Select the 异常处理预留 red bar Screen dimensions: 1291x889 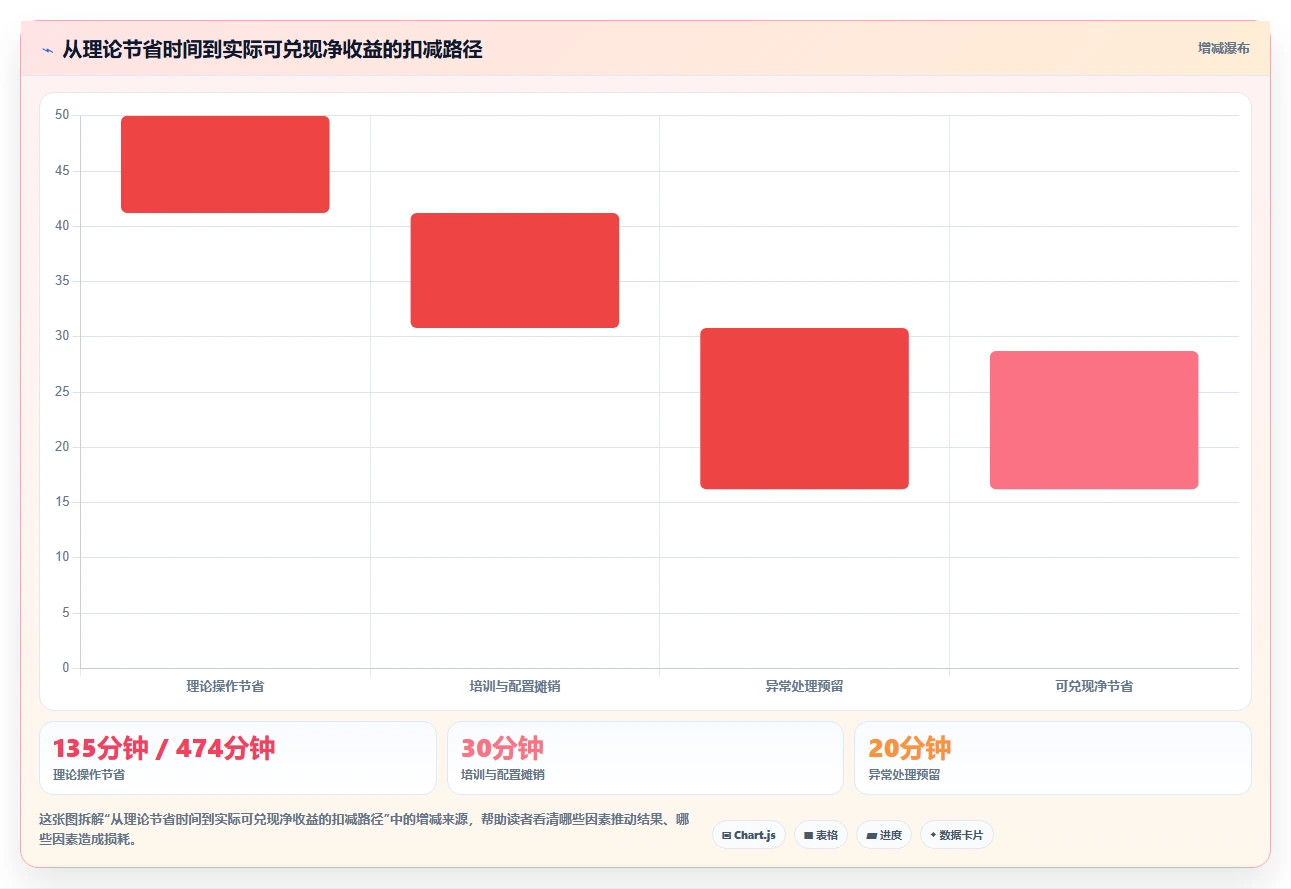[804, 408]
